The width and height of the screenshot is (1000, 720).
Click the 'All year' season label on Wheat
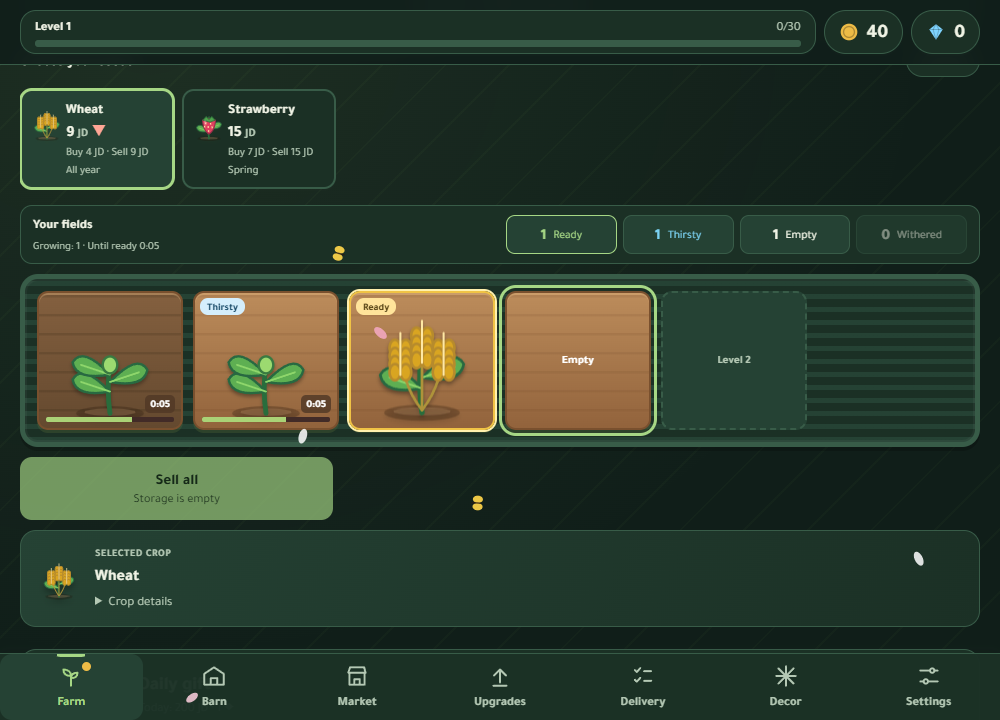click(83, 170)
